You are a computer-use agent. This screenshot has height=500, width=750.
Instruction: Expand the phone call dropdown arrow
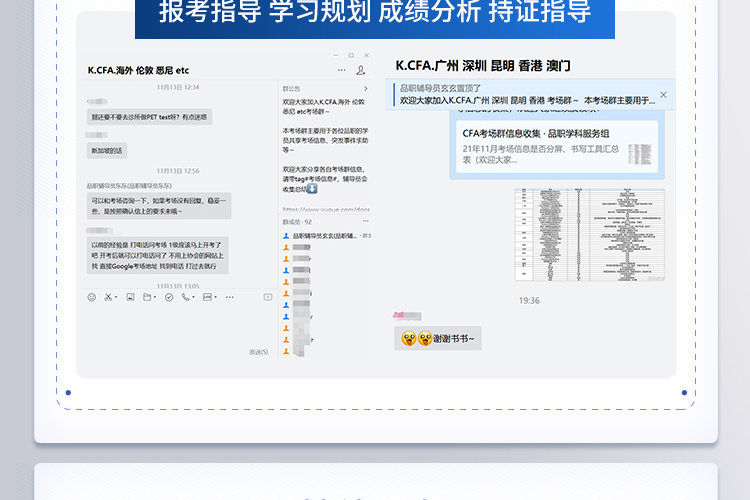click(194, 297)
